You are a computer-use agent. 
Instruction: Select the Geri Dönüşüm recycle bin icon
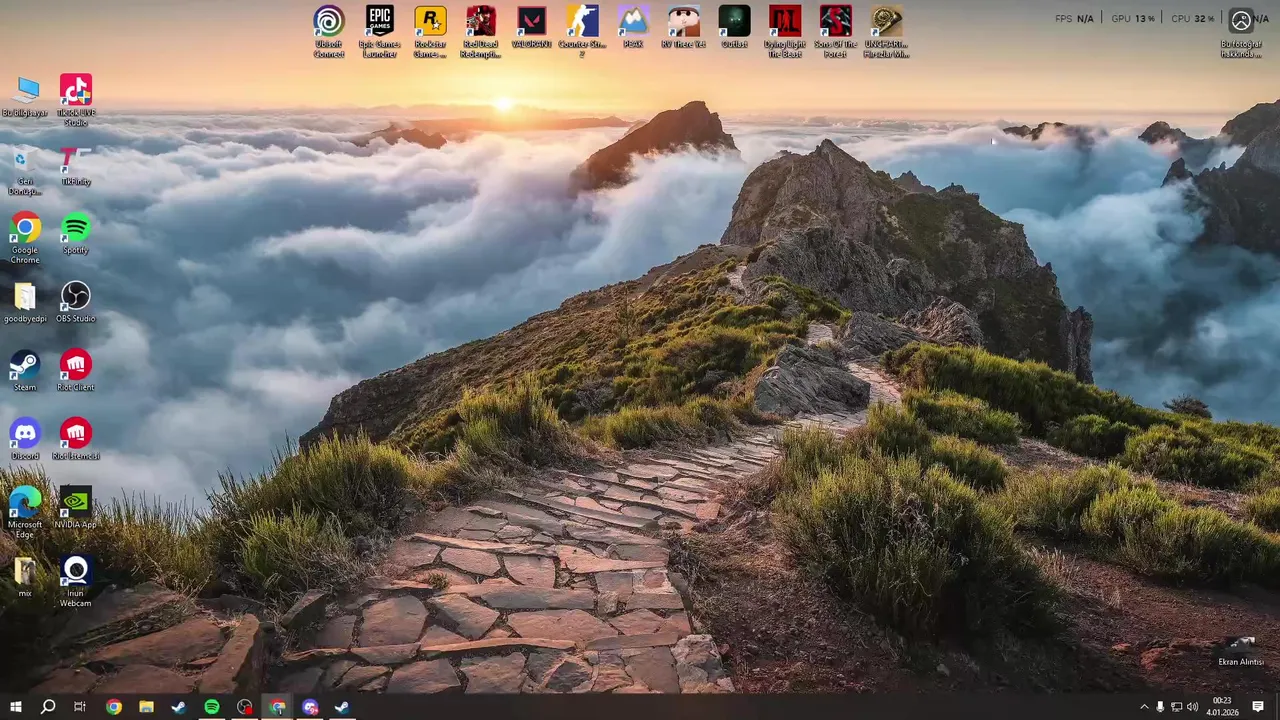(x=25, y=170)
